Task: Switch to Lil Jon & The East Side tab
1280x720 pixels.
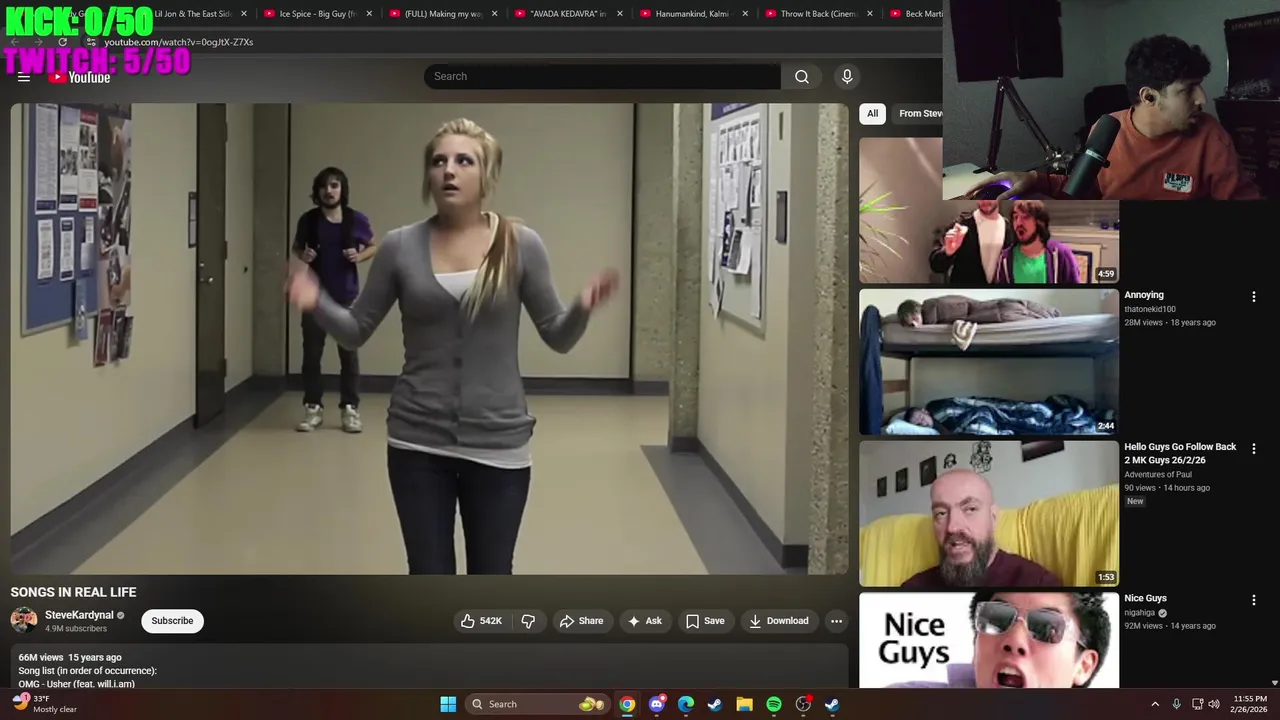Action: coord(193,14)
